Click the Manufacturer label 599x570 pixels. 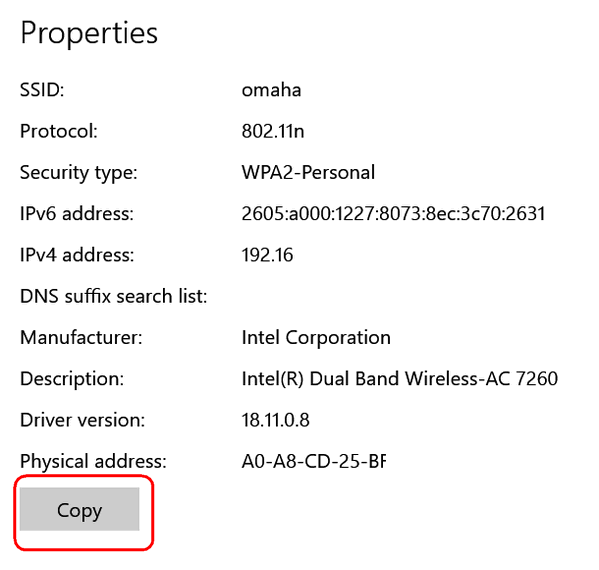tap(81, 338)
